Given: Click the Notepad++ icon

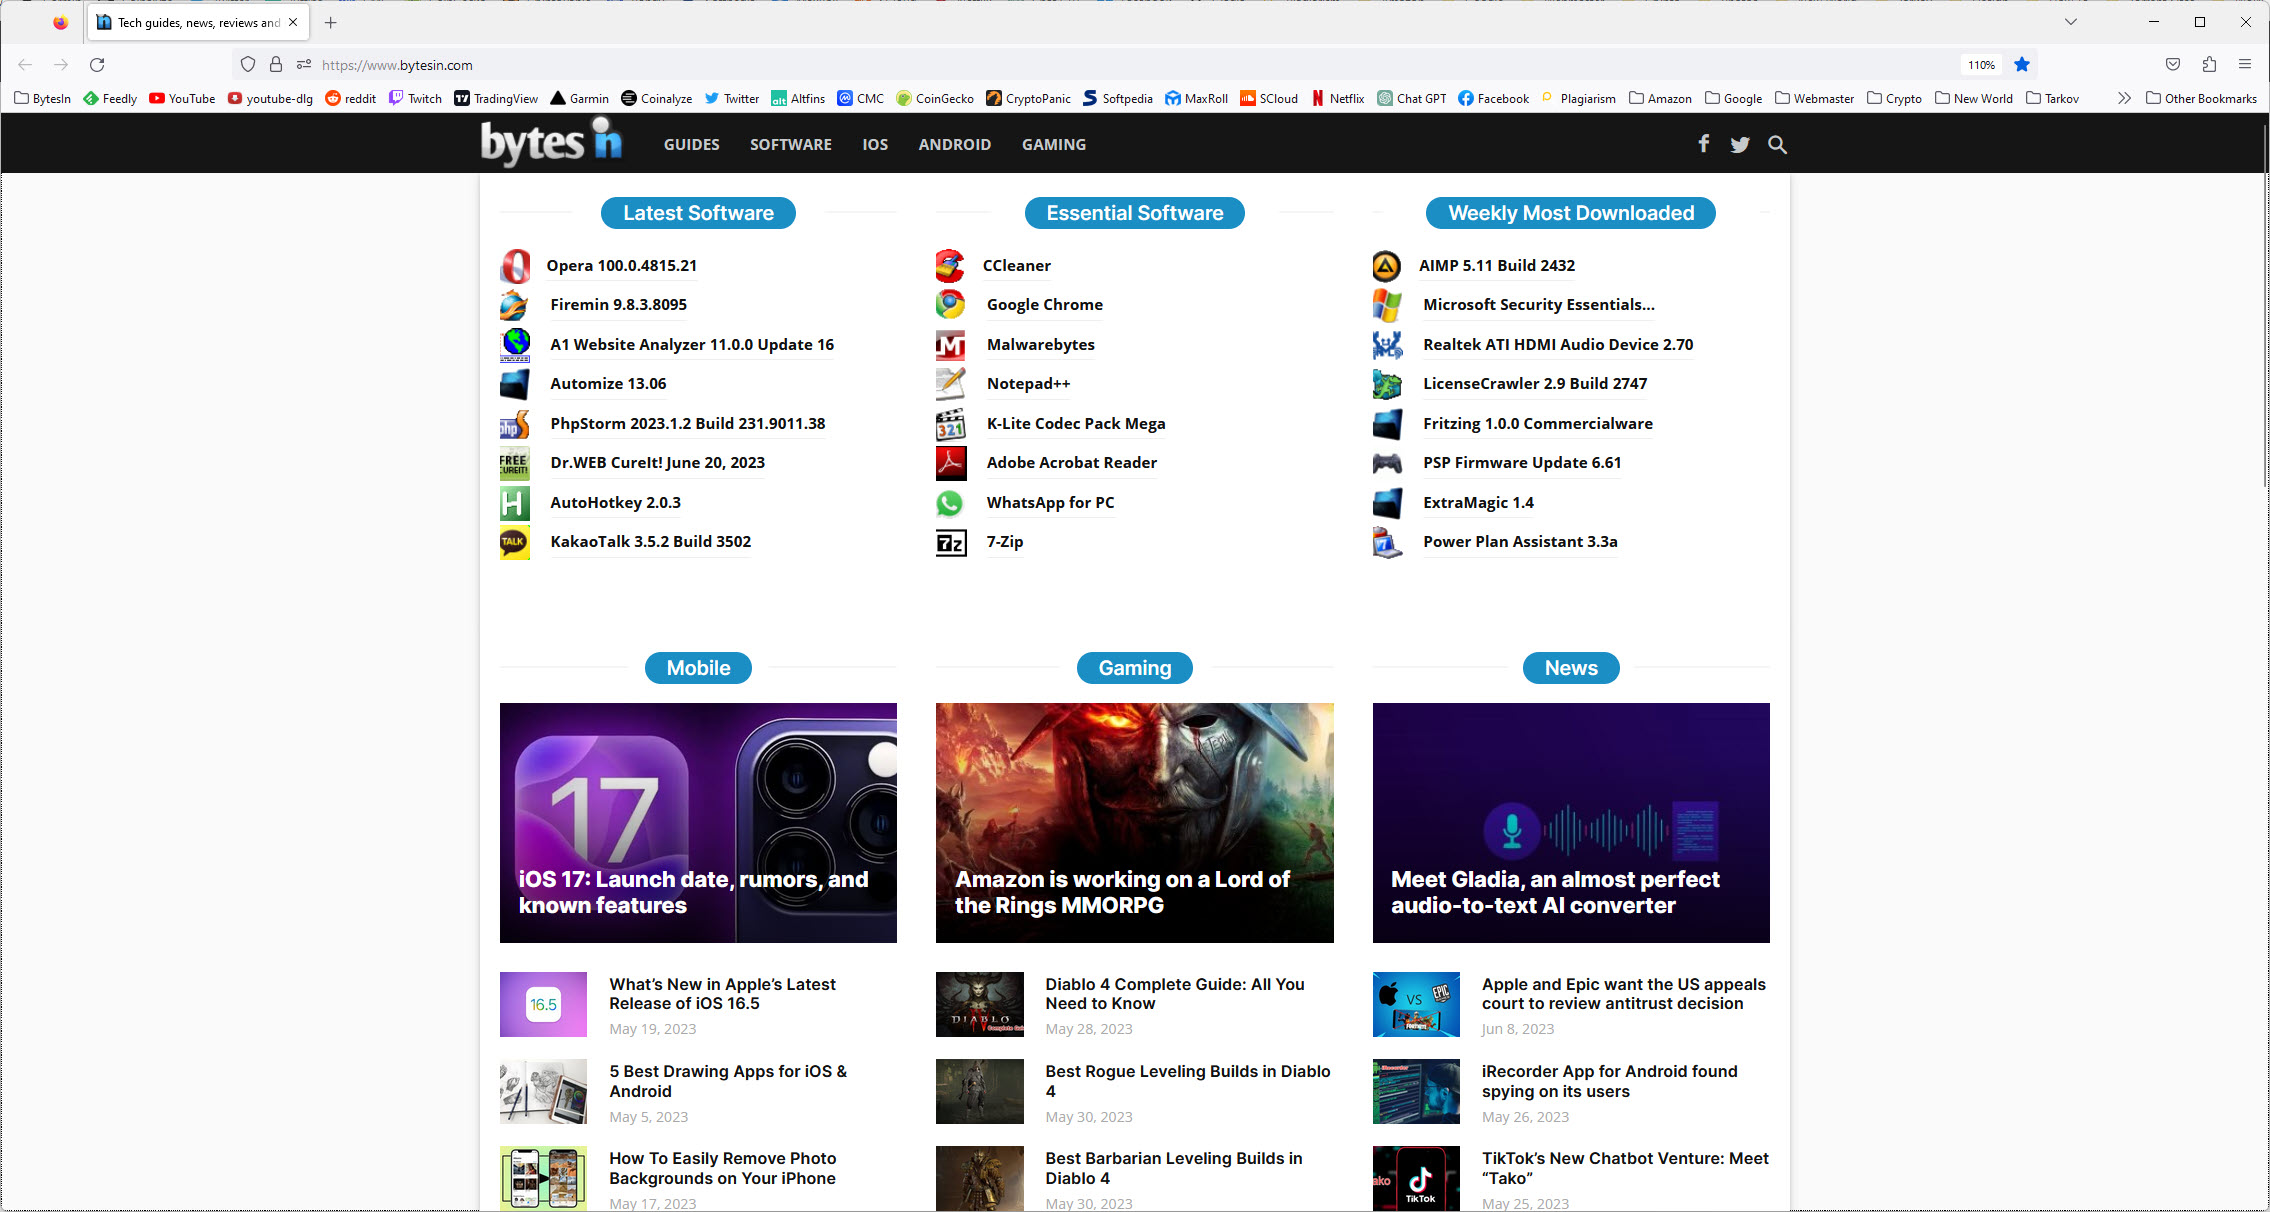Looking at the screenshot, I should 950,384.
